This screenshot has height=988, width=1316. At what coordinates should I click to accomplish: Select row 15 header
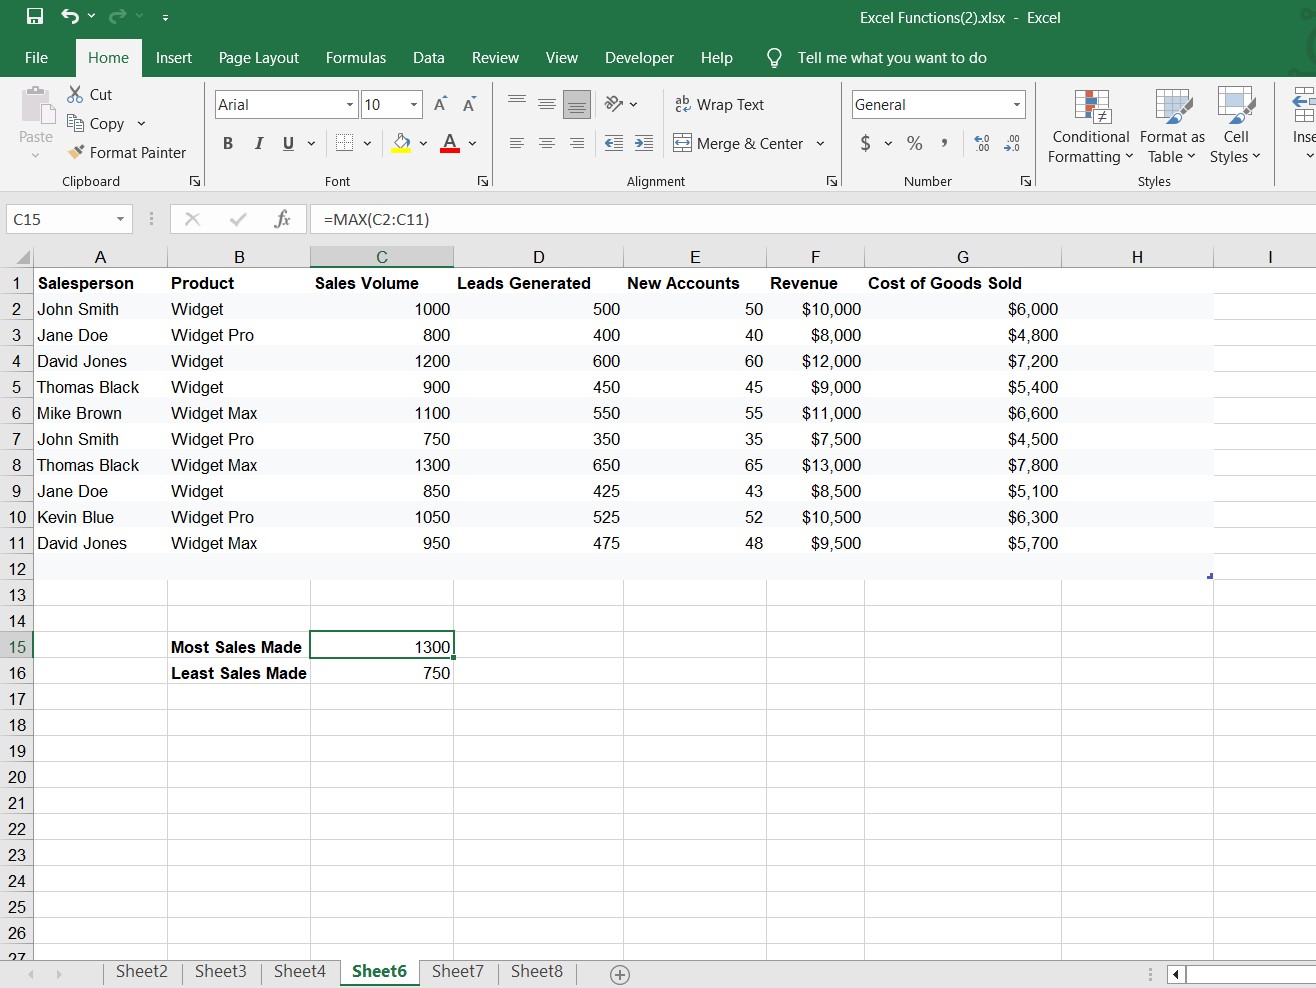click(17, 647)
